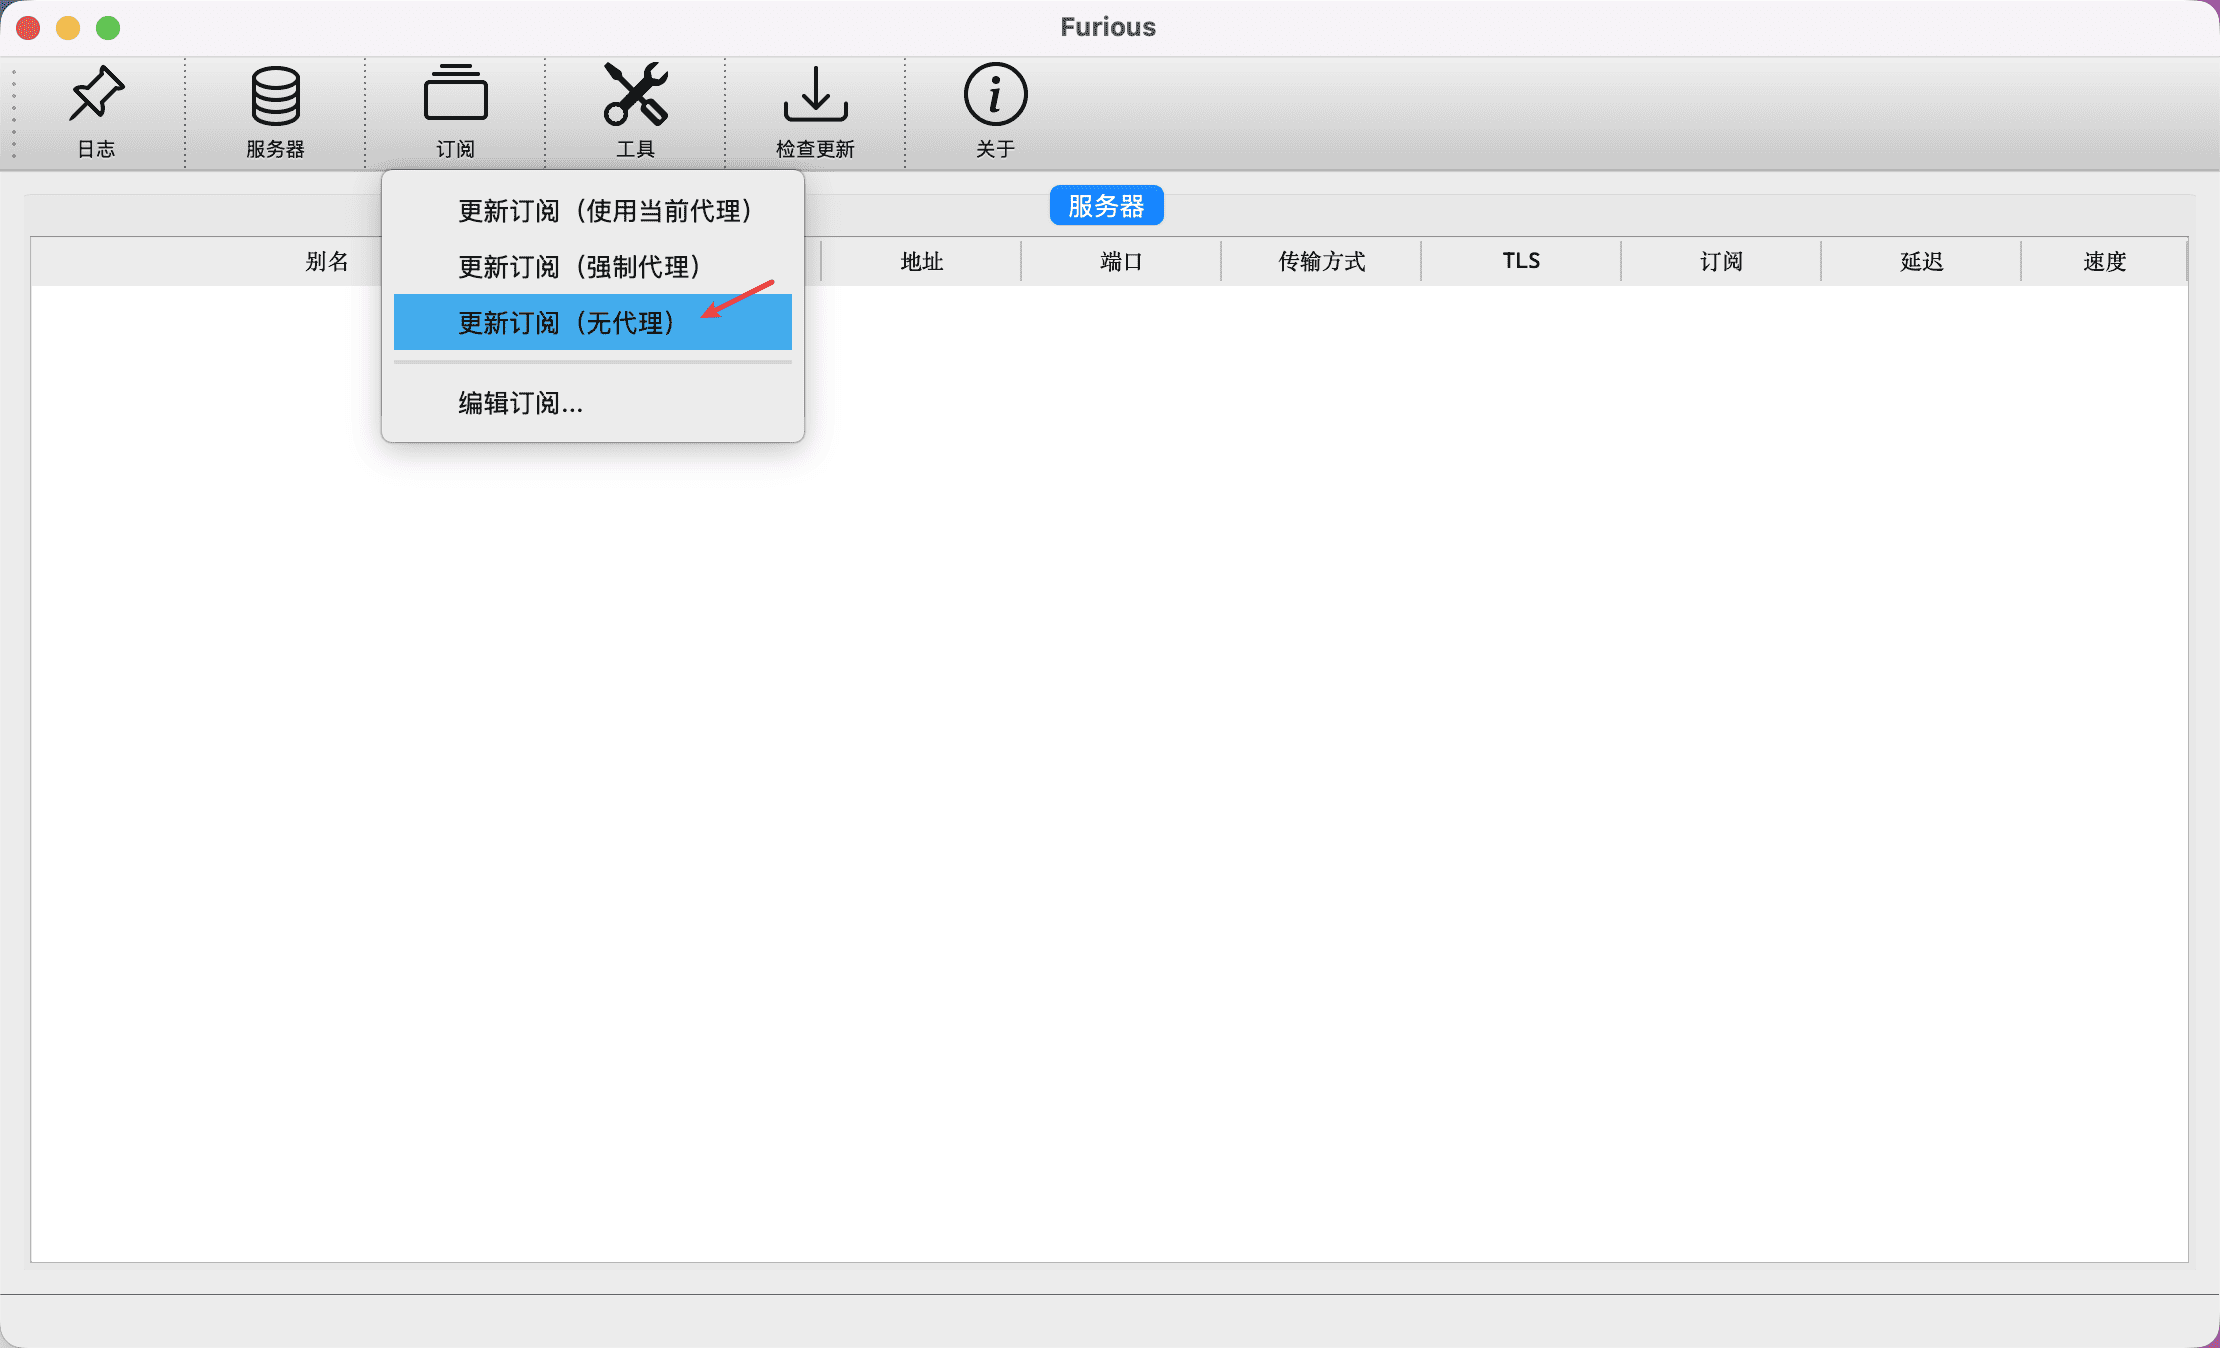This screenshot has height=1348, width=2220.
Task: Select 更新订阅 (使用当前代理) menu entry
Action: pyautogui.click(x=604, y=211)
